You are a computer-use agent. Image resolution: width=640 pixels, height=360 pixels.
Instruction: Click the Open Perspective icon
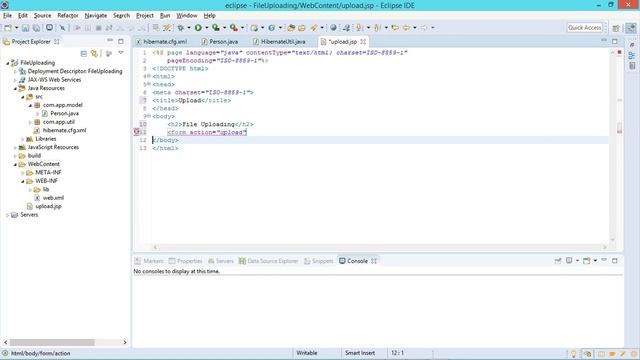point(616,28)
